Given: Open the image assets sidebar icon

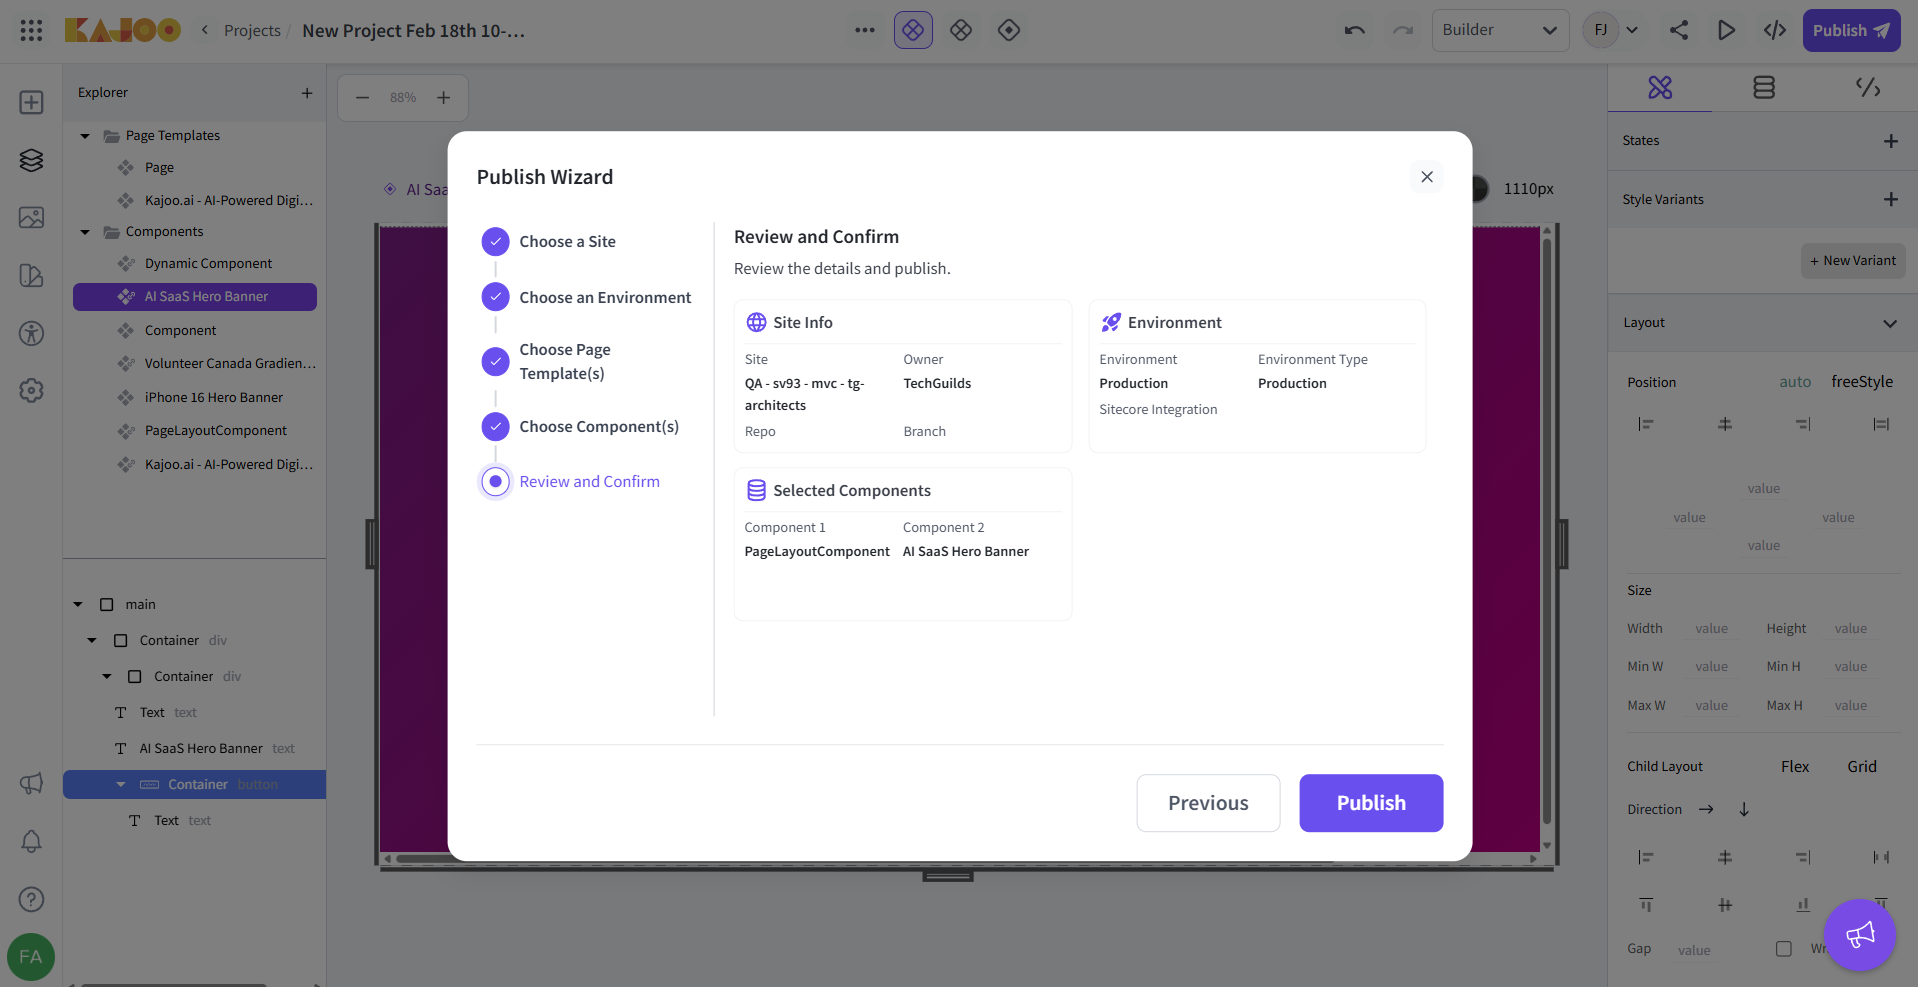Looking at the screenshot, I should [31, 217].
